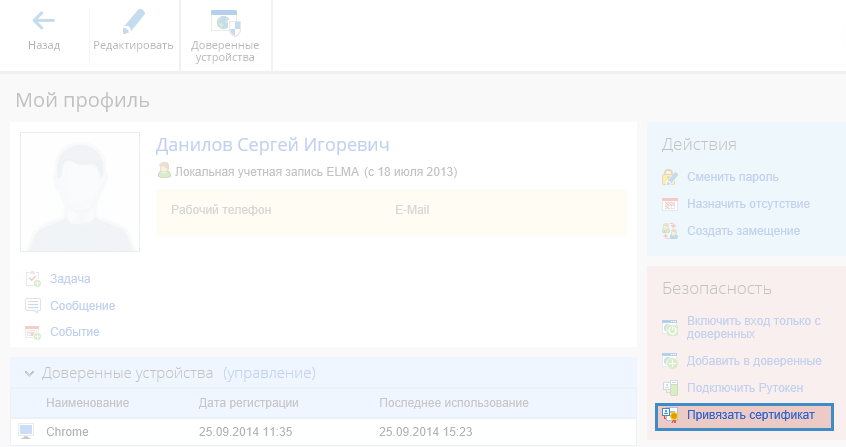Click Наименование column header
The height and width of the screenshot is (447, 846).
pos(87,403)
